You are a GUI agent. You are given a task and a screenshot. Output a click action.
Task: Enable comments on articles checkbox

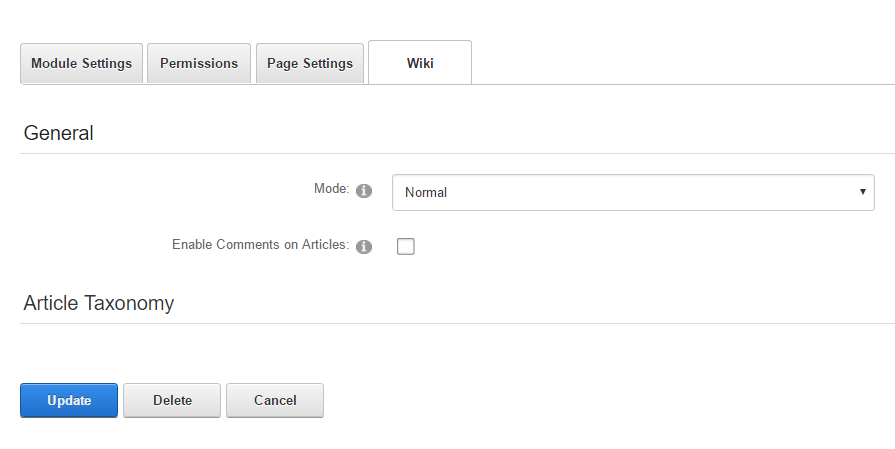(x=406, y=246)
